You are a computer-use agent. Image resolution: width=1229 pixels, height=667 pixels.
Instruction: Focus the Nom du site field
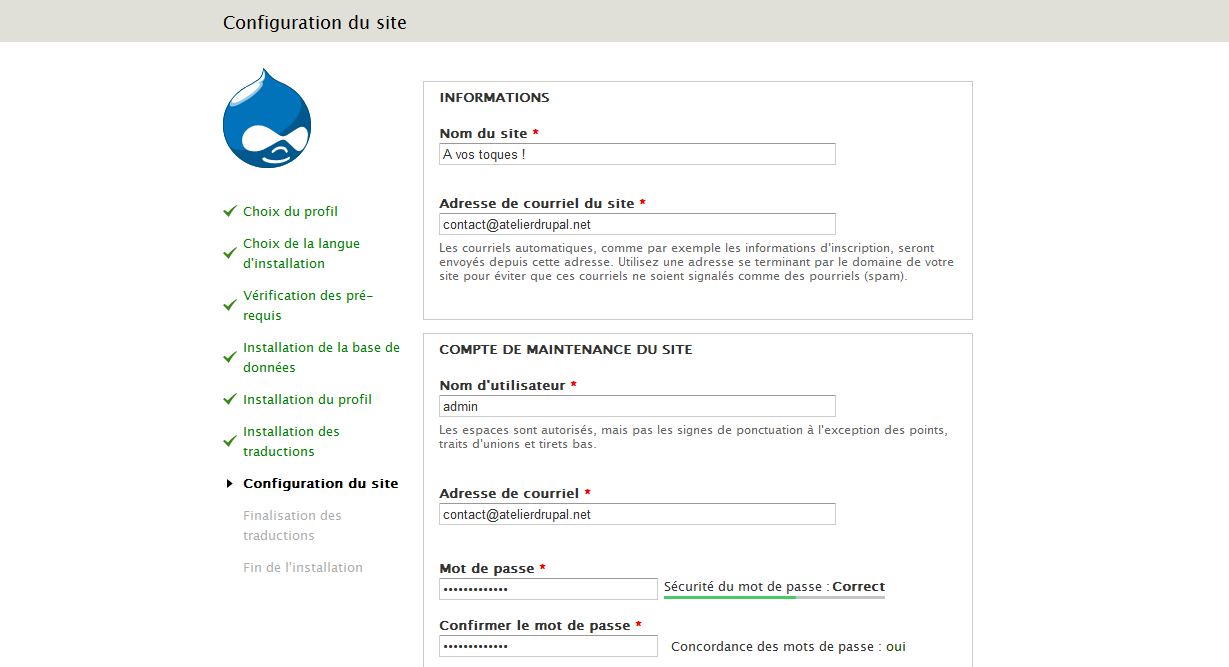point(637,154)
